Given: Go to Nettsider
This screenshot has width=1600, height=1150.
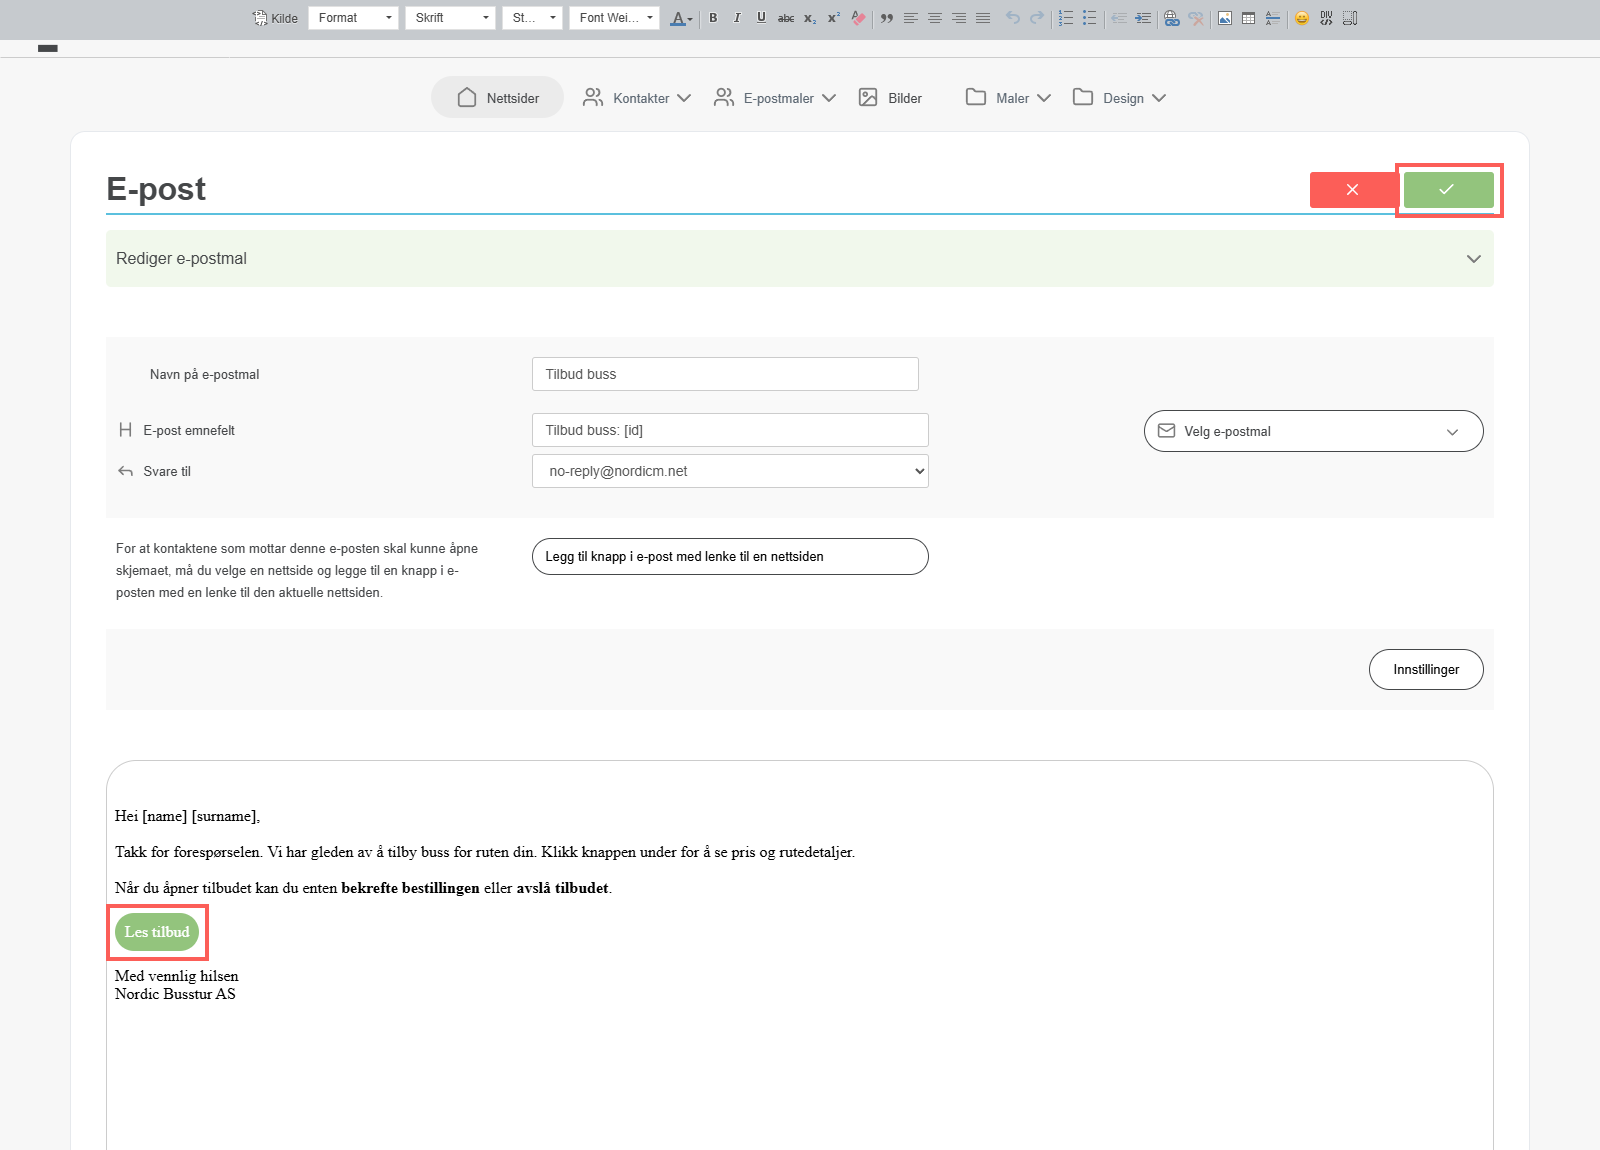Looking at the screenshot, I should pos(497,98).
